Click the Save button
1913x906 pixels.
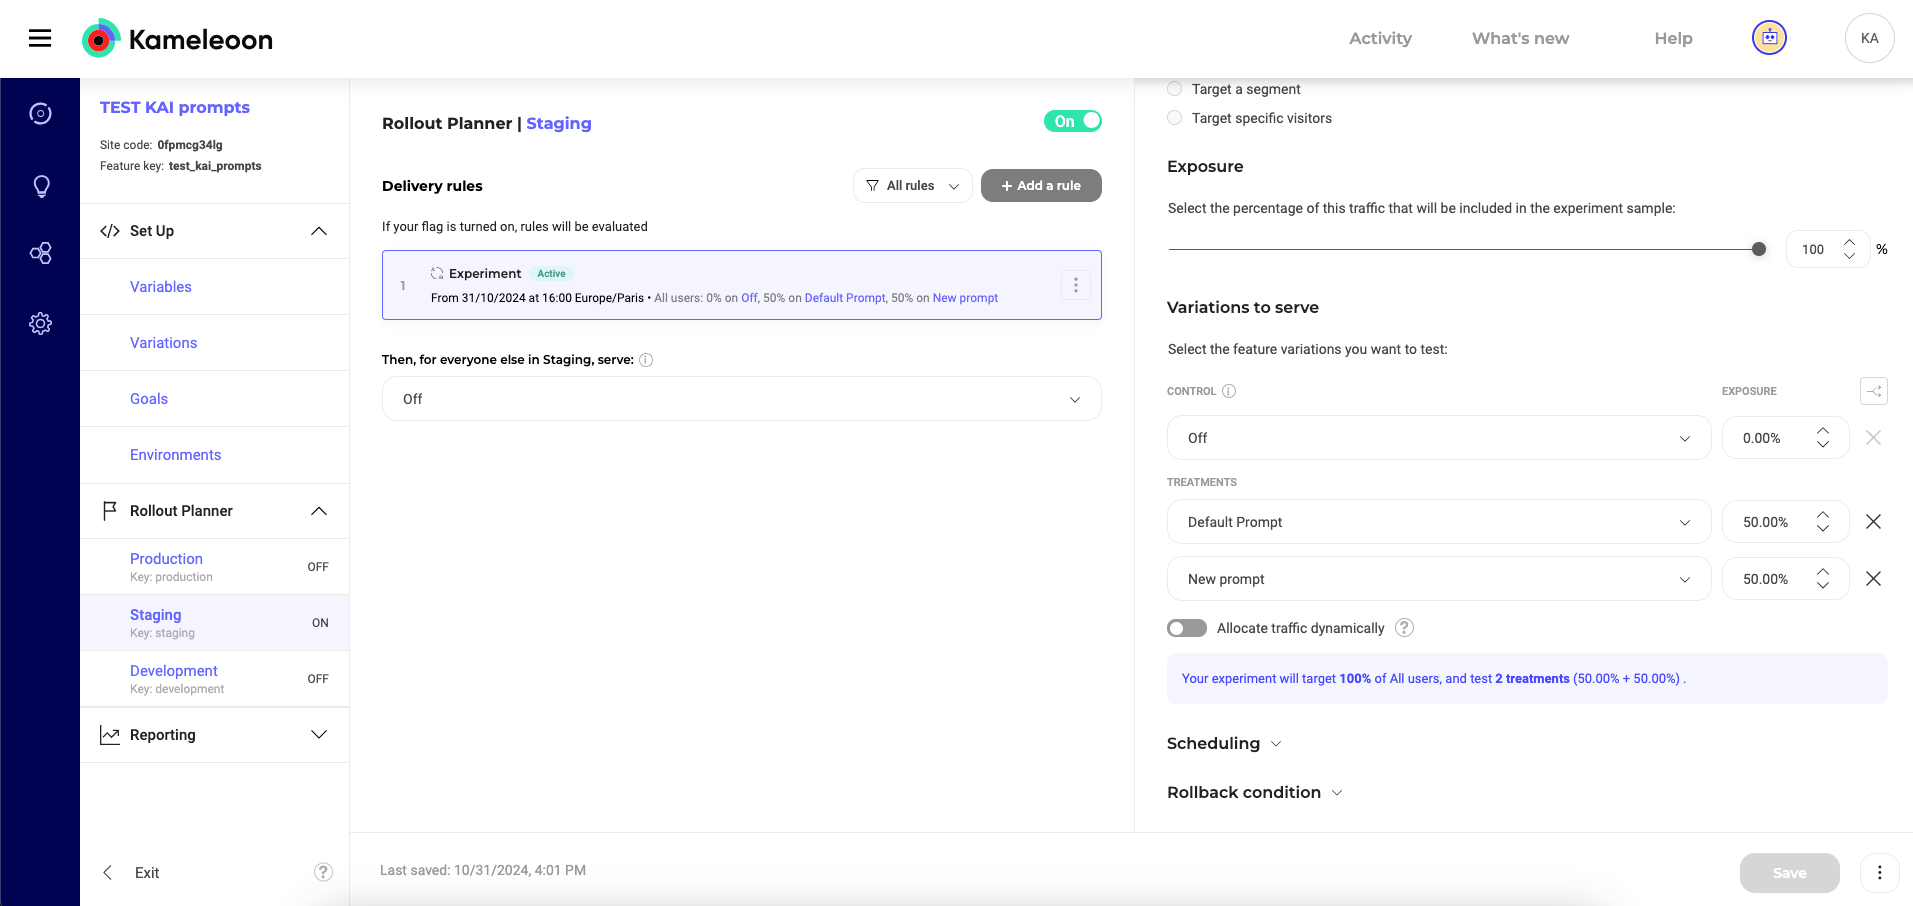tap(1789, 873)
